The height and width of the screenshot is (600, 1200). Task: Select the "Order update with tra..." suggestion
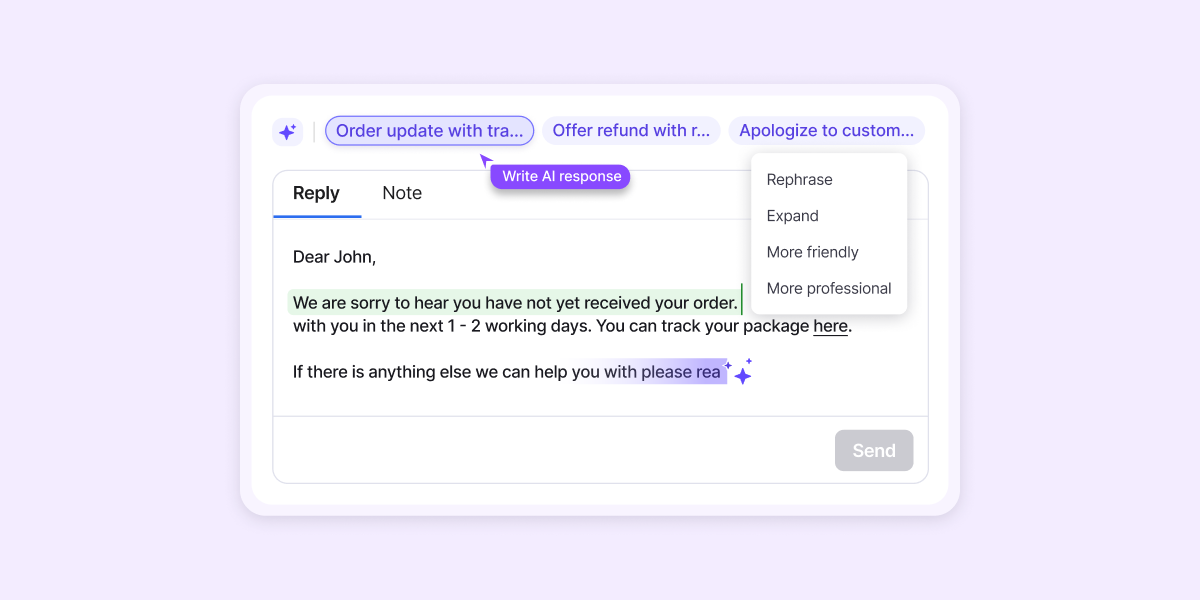point(430,131)
